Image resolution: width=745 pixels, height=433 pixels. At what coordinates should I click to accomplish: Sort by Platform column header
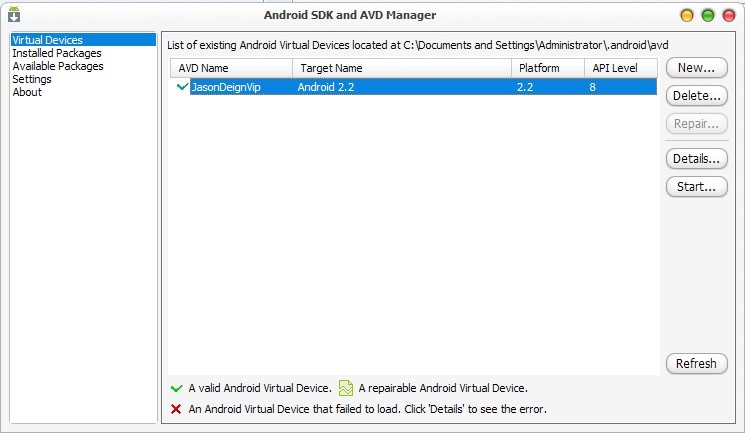point(548,68)
